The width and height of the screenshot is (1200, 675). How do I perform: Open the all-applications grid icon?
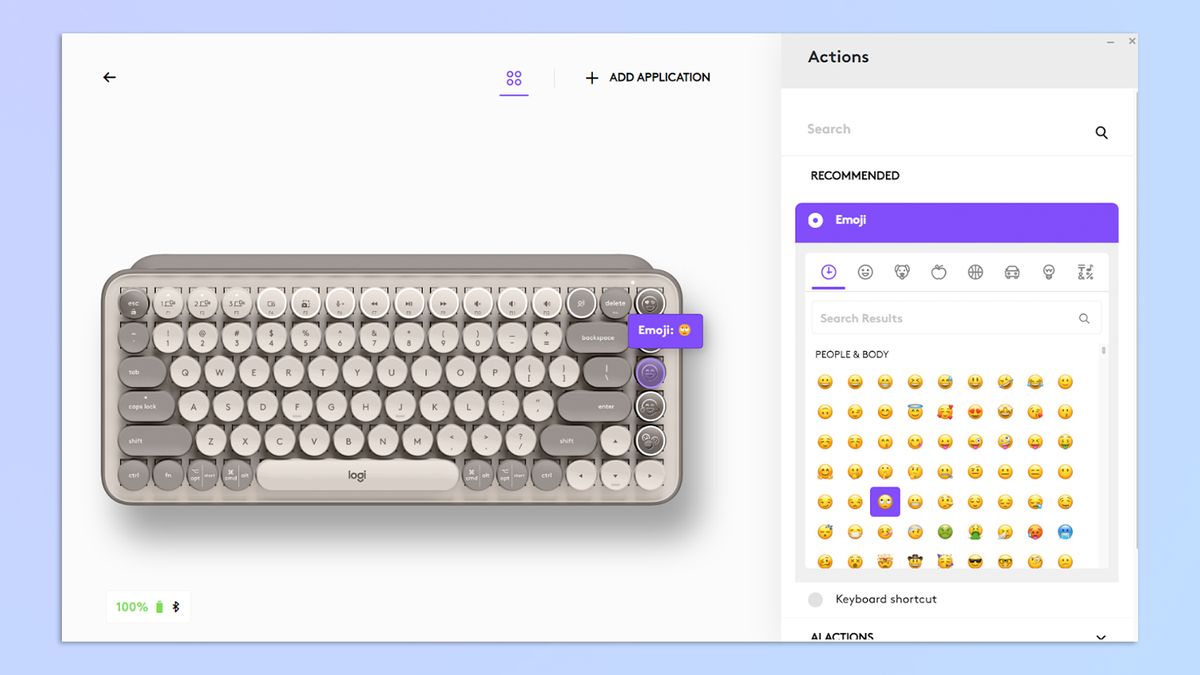pos(514,78)
